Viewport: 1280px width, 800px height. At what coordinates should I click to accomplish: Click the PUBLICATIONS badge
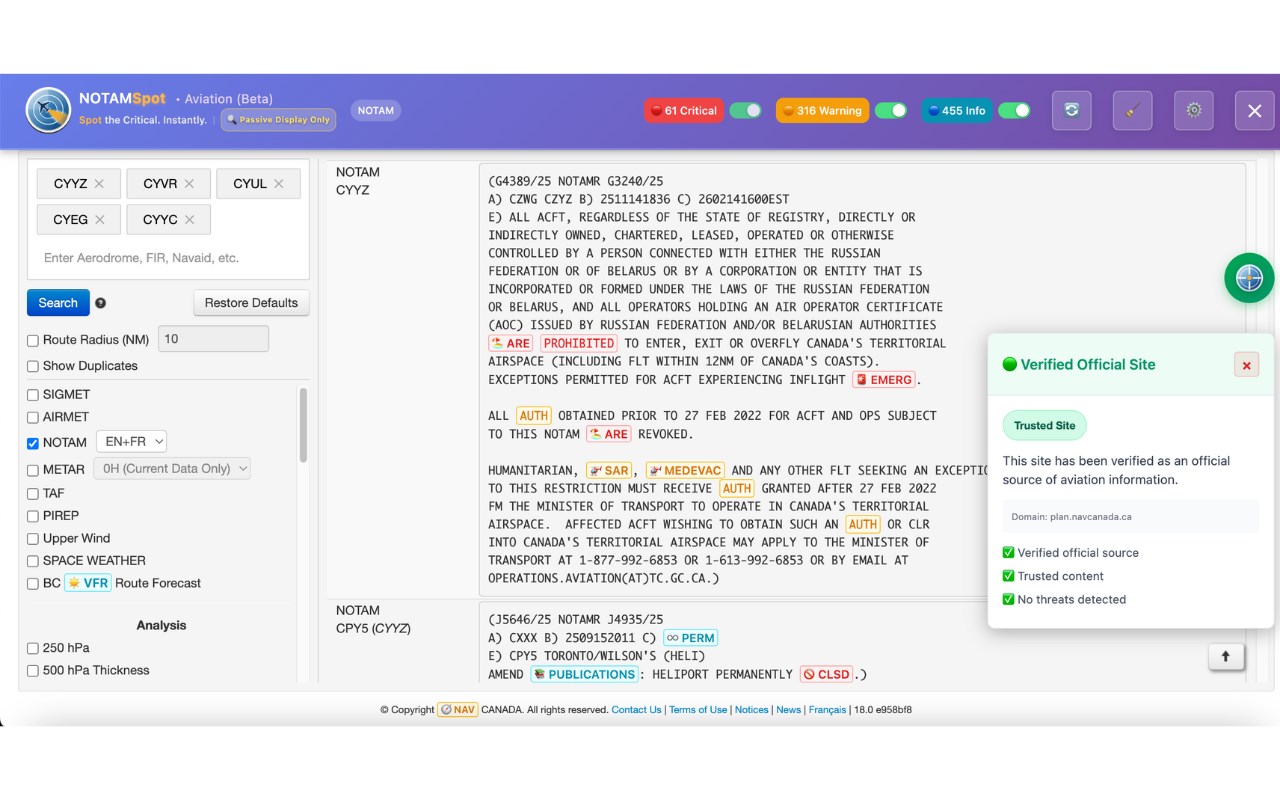[x=584, y=674]
